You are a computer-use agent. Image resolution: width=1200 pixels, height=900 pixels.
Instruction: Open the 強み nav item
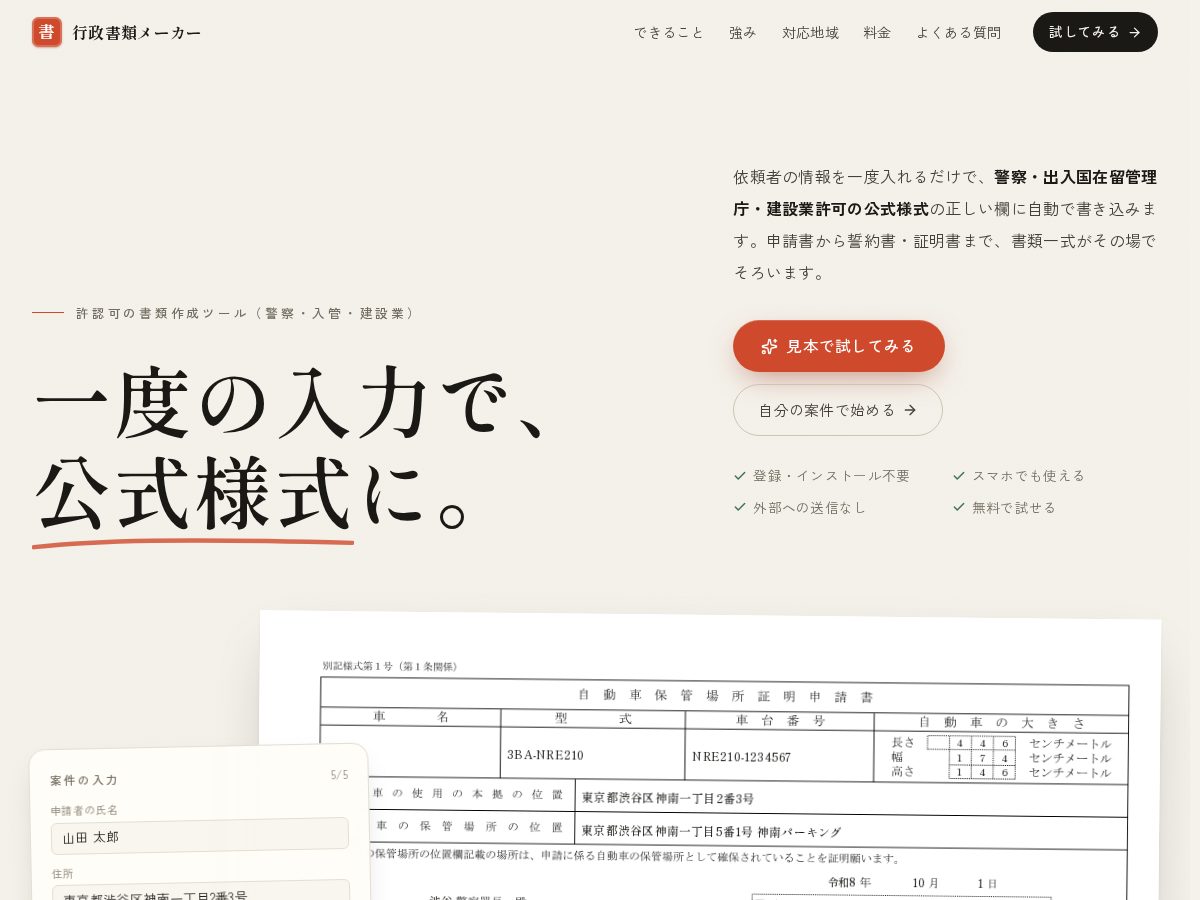pos(743,32)
